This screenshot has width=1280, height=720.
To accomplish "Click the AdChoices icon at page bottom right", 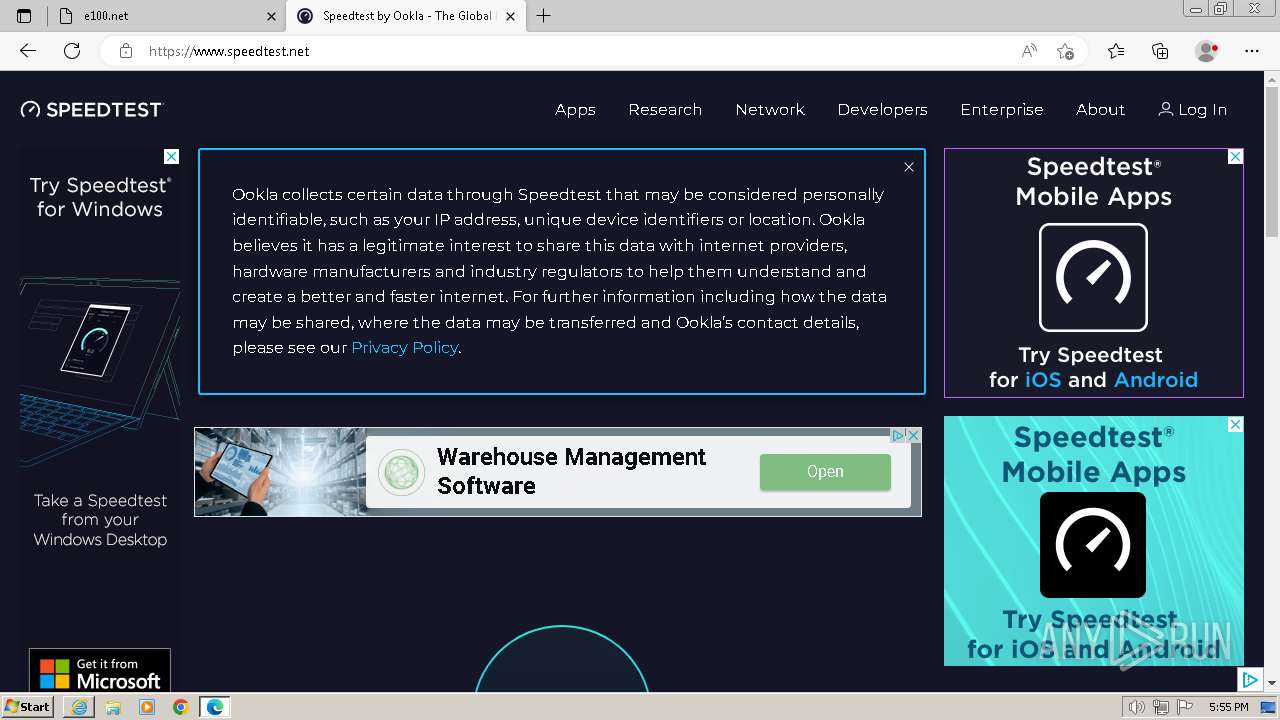I will [1250, 680].
